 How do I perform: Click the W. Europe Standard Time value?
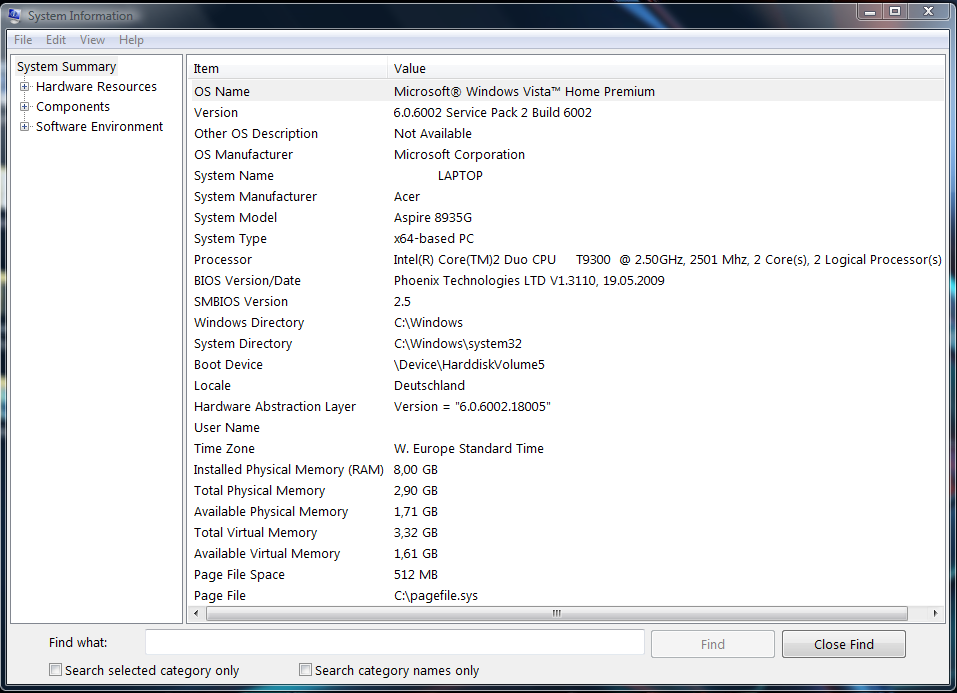(469, 449)
